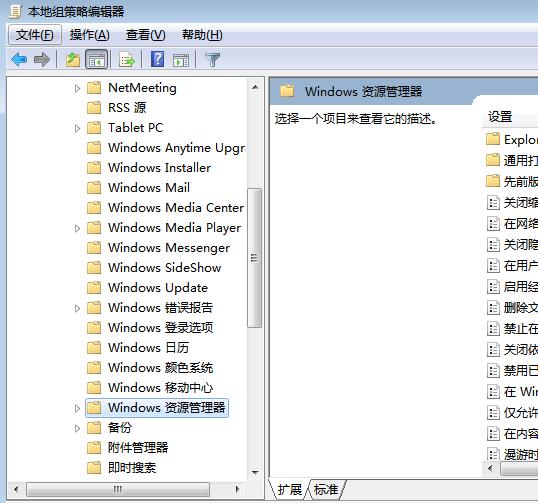
Task: Click tree horizontal scrollbar right arrow
Action: point(237,489)
